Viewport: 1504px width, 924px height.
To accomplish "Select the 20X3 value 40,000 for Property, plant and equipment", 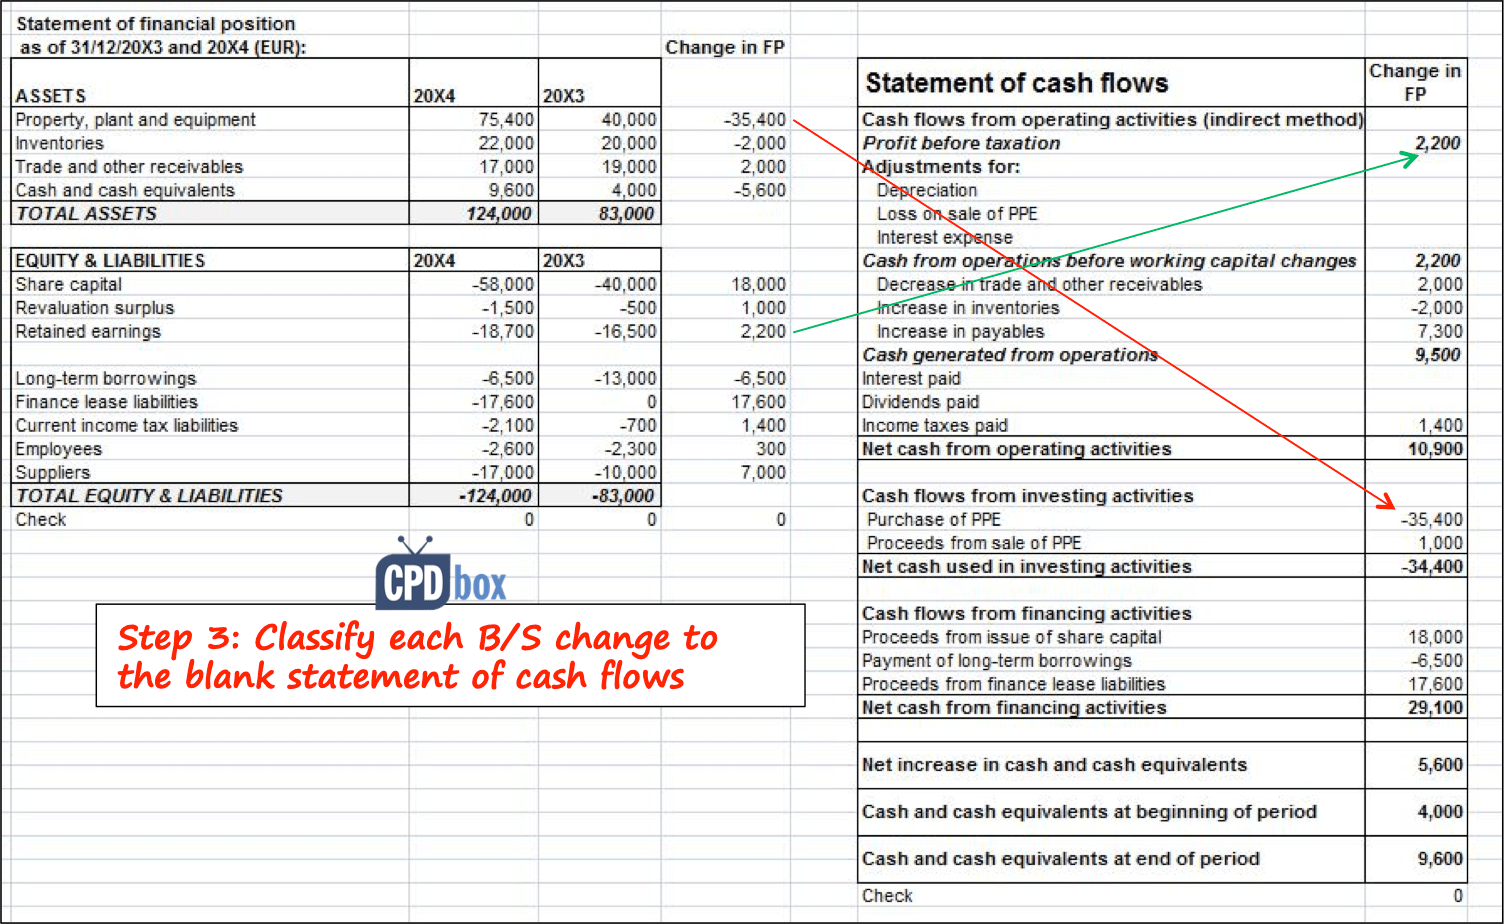I will click(629, 120).
